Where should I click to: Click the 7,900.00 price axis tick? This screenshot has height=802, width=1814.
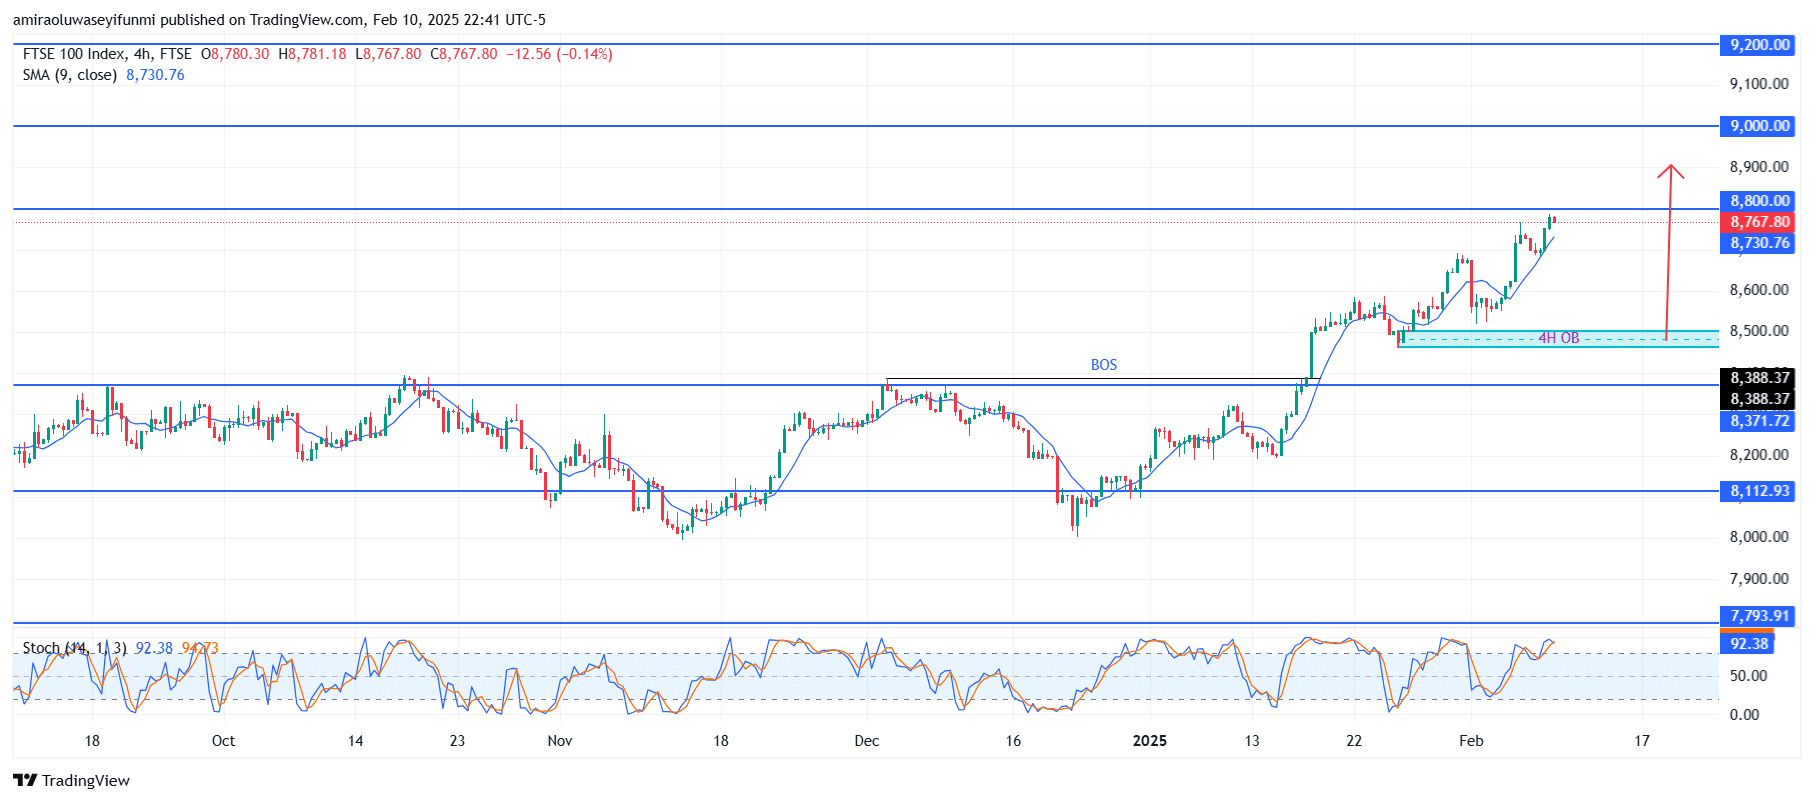click(x=1759, y=579)
